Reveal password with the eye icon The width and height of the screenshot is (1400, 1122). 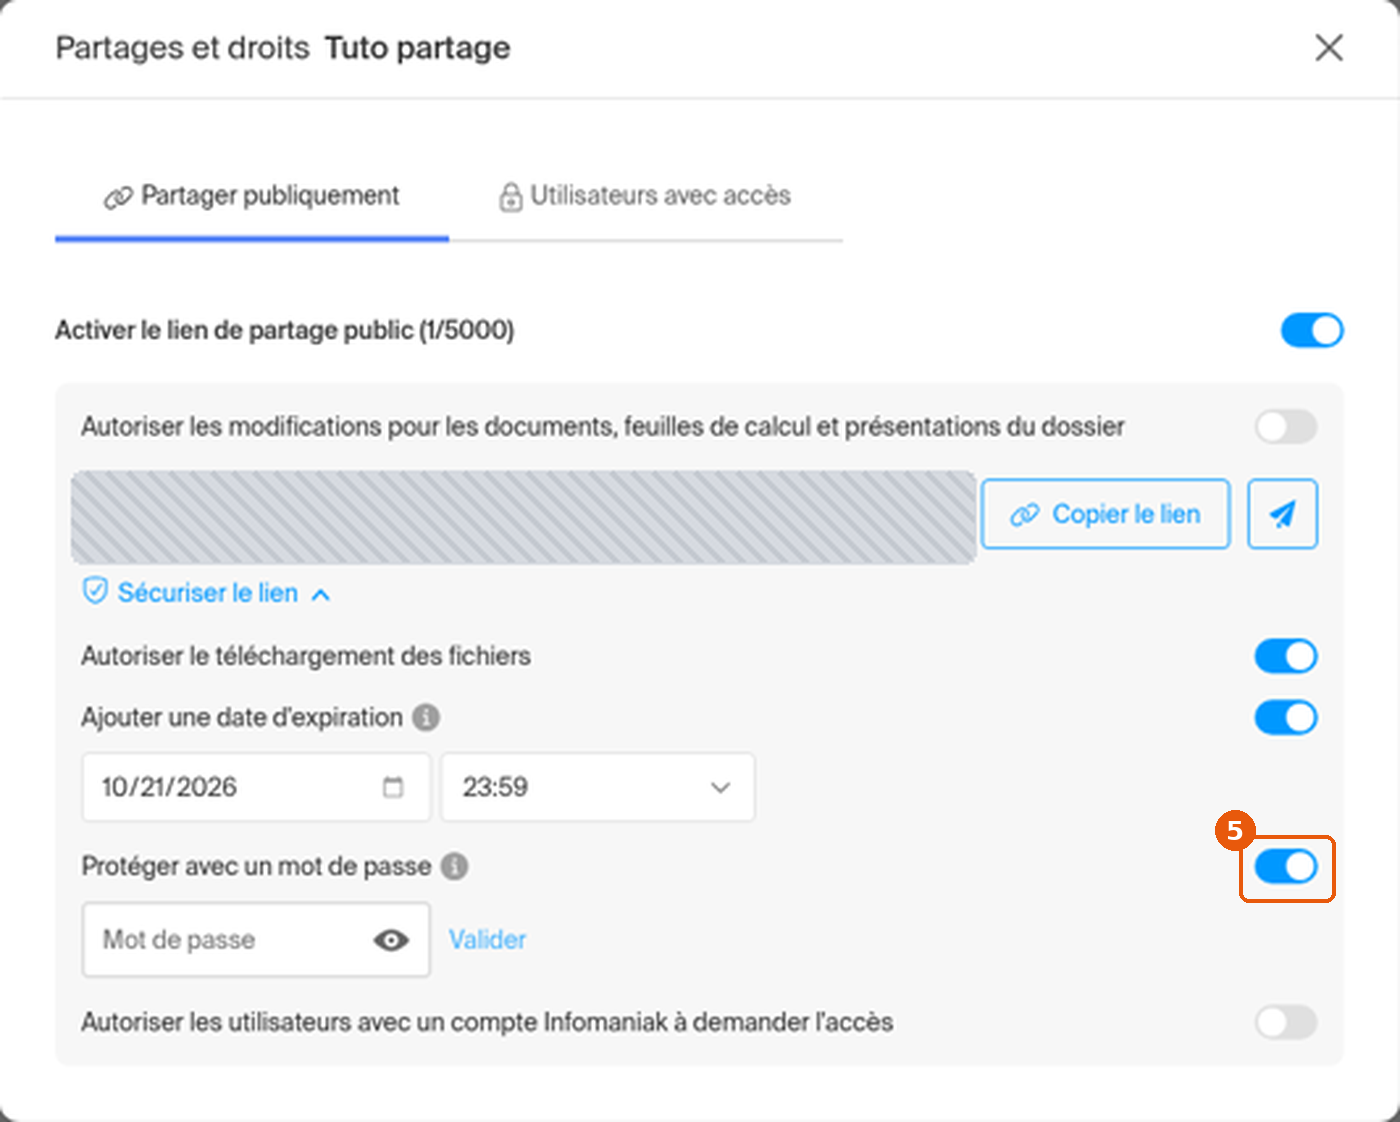click(x=391, y=940)
